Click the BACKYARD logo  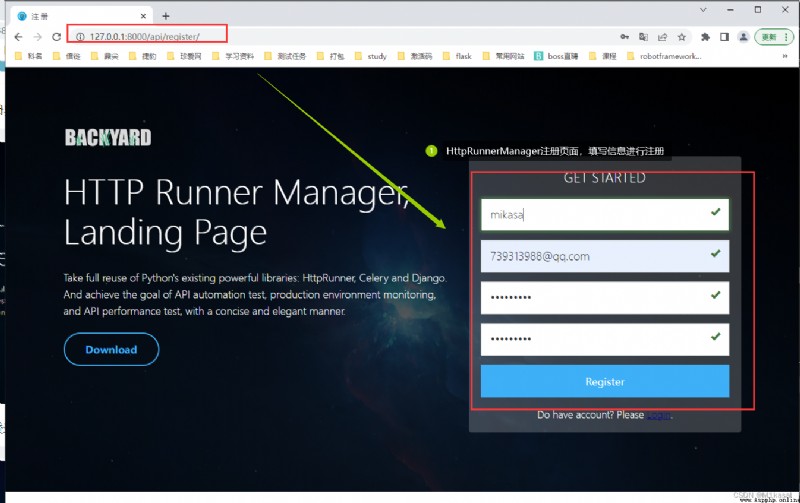coord(108,137)
